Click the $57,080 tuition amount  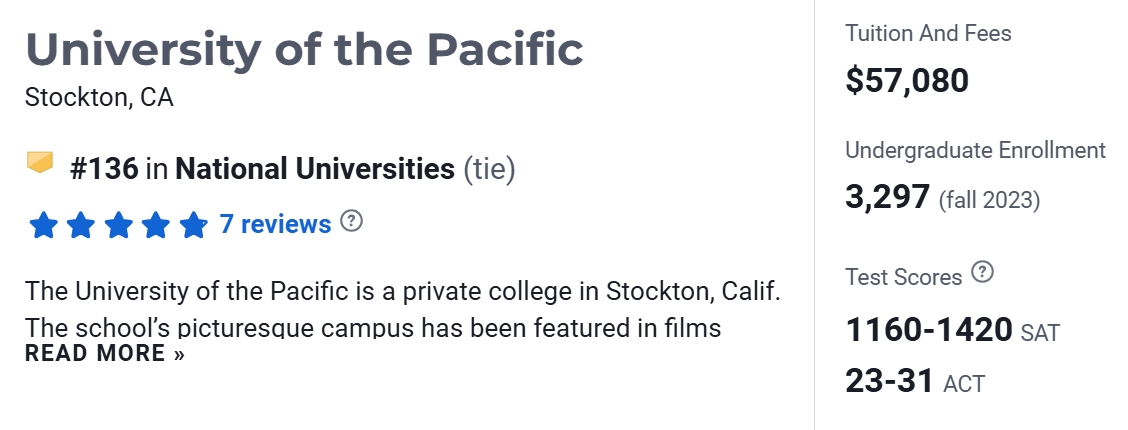pyautogui.click(x=907, y=80)
